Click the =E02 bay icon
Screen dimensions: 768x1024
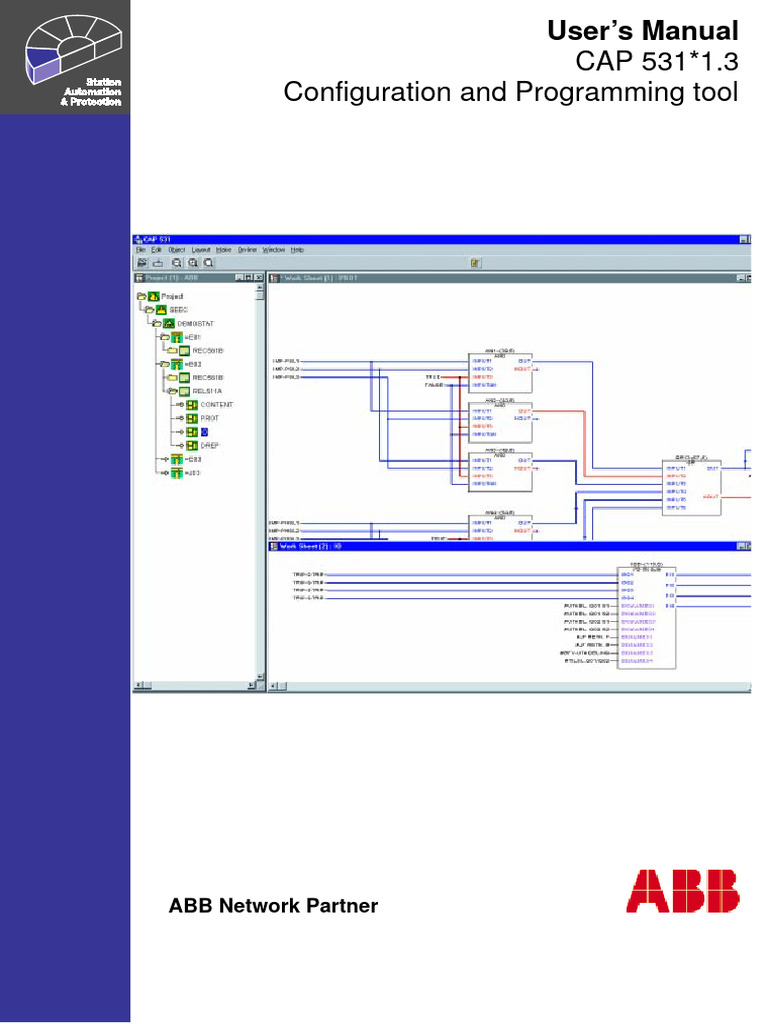tap(176, 364)
